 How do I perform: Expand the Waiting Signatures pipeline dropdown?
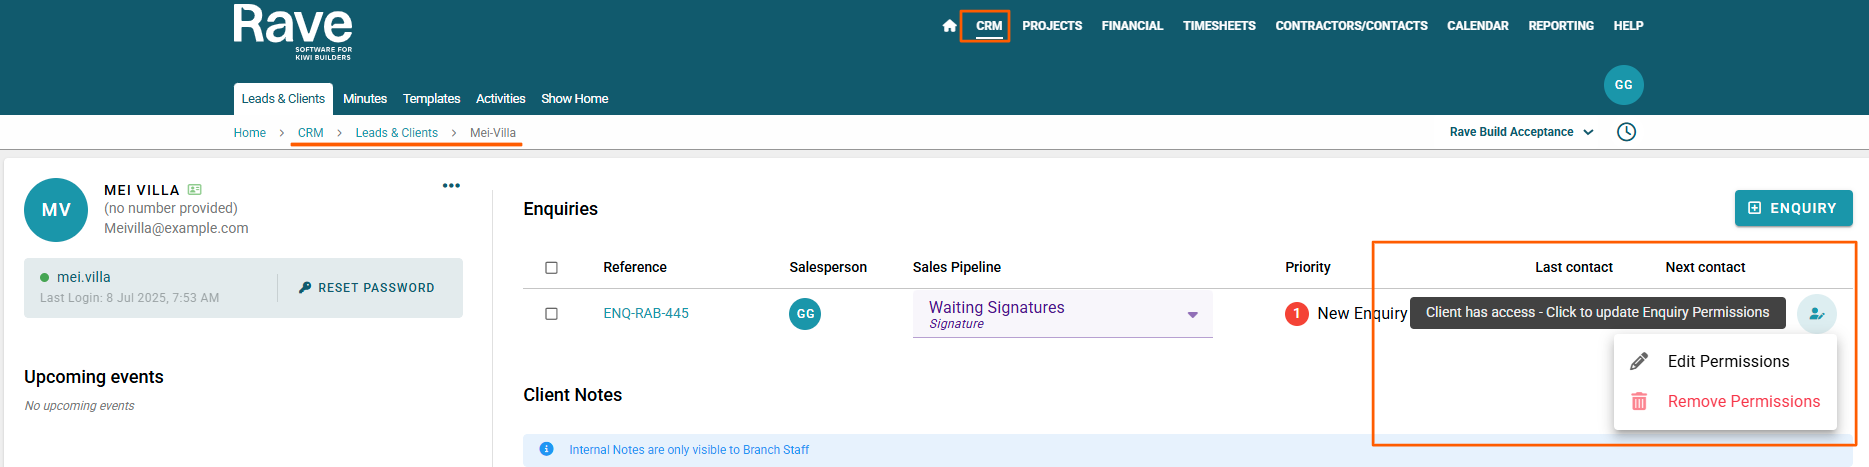click(x=1192, y=315)
